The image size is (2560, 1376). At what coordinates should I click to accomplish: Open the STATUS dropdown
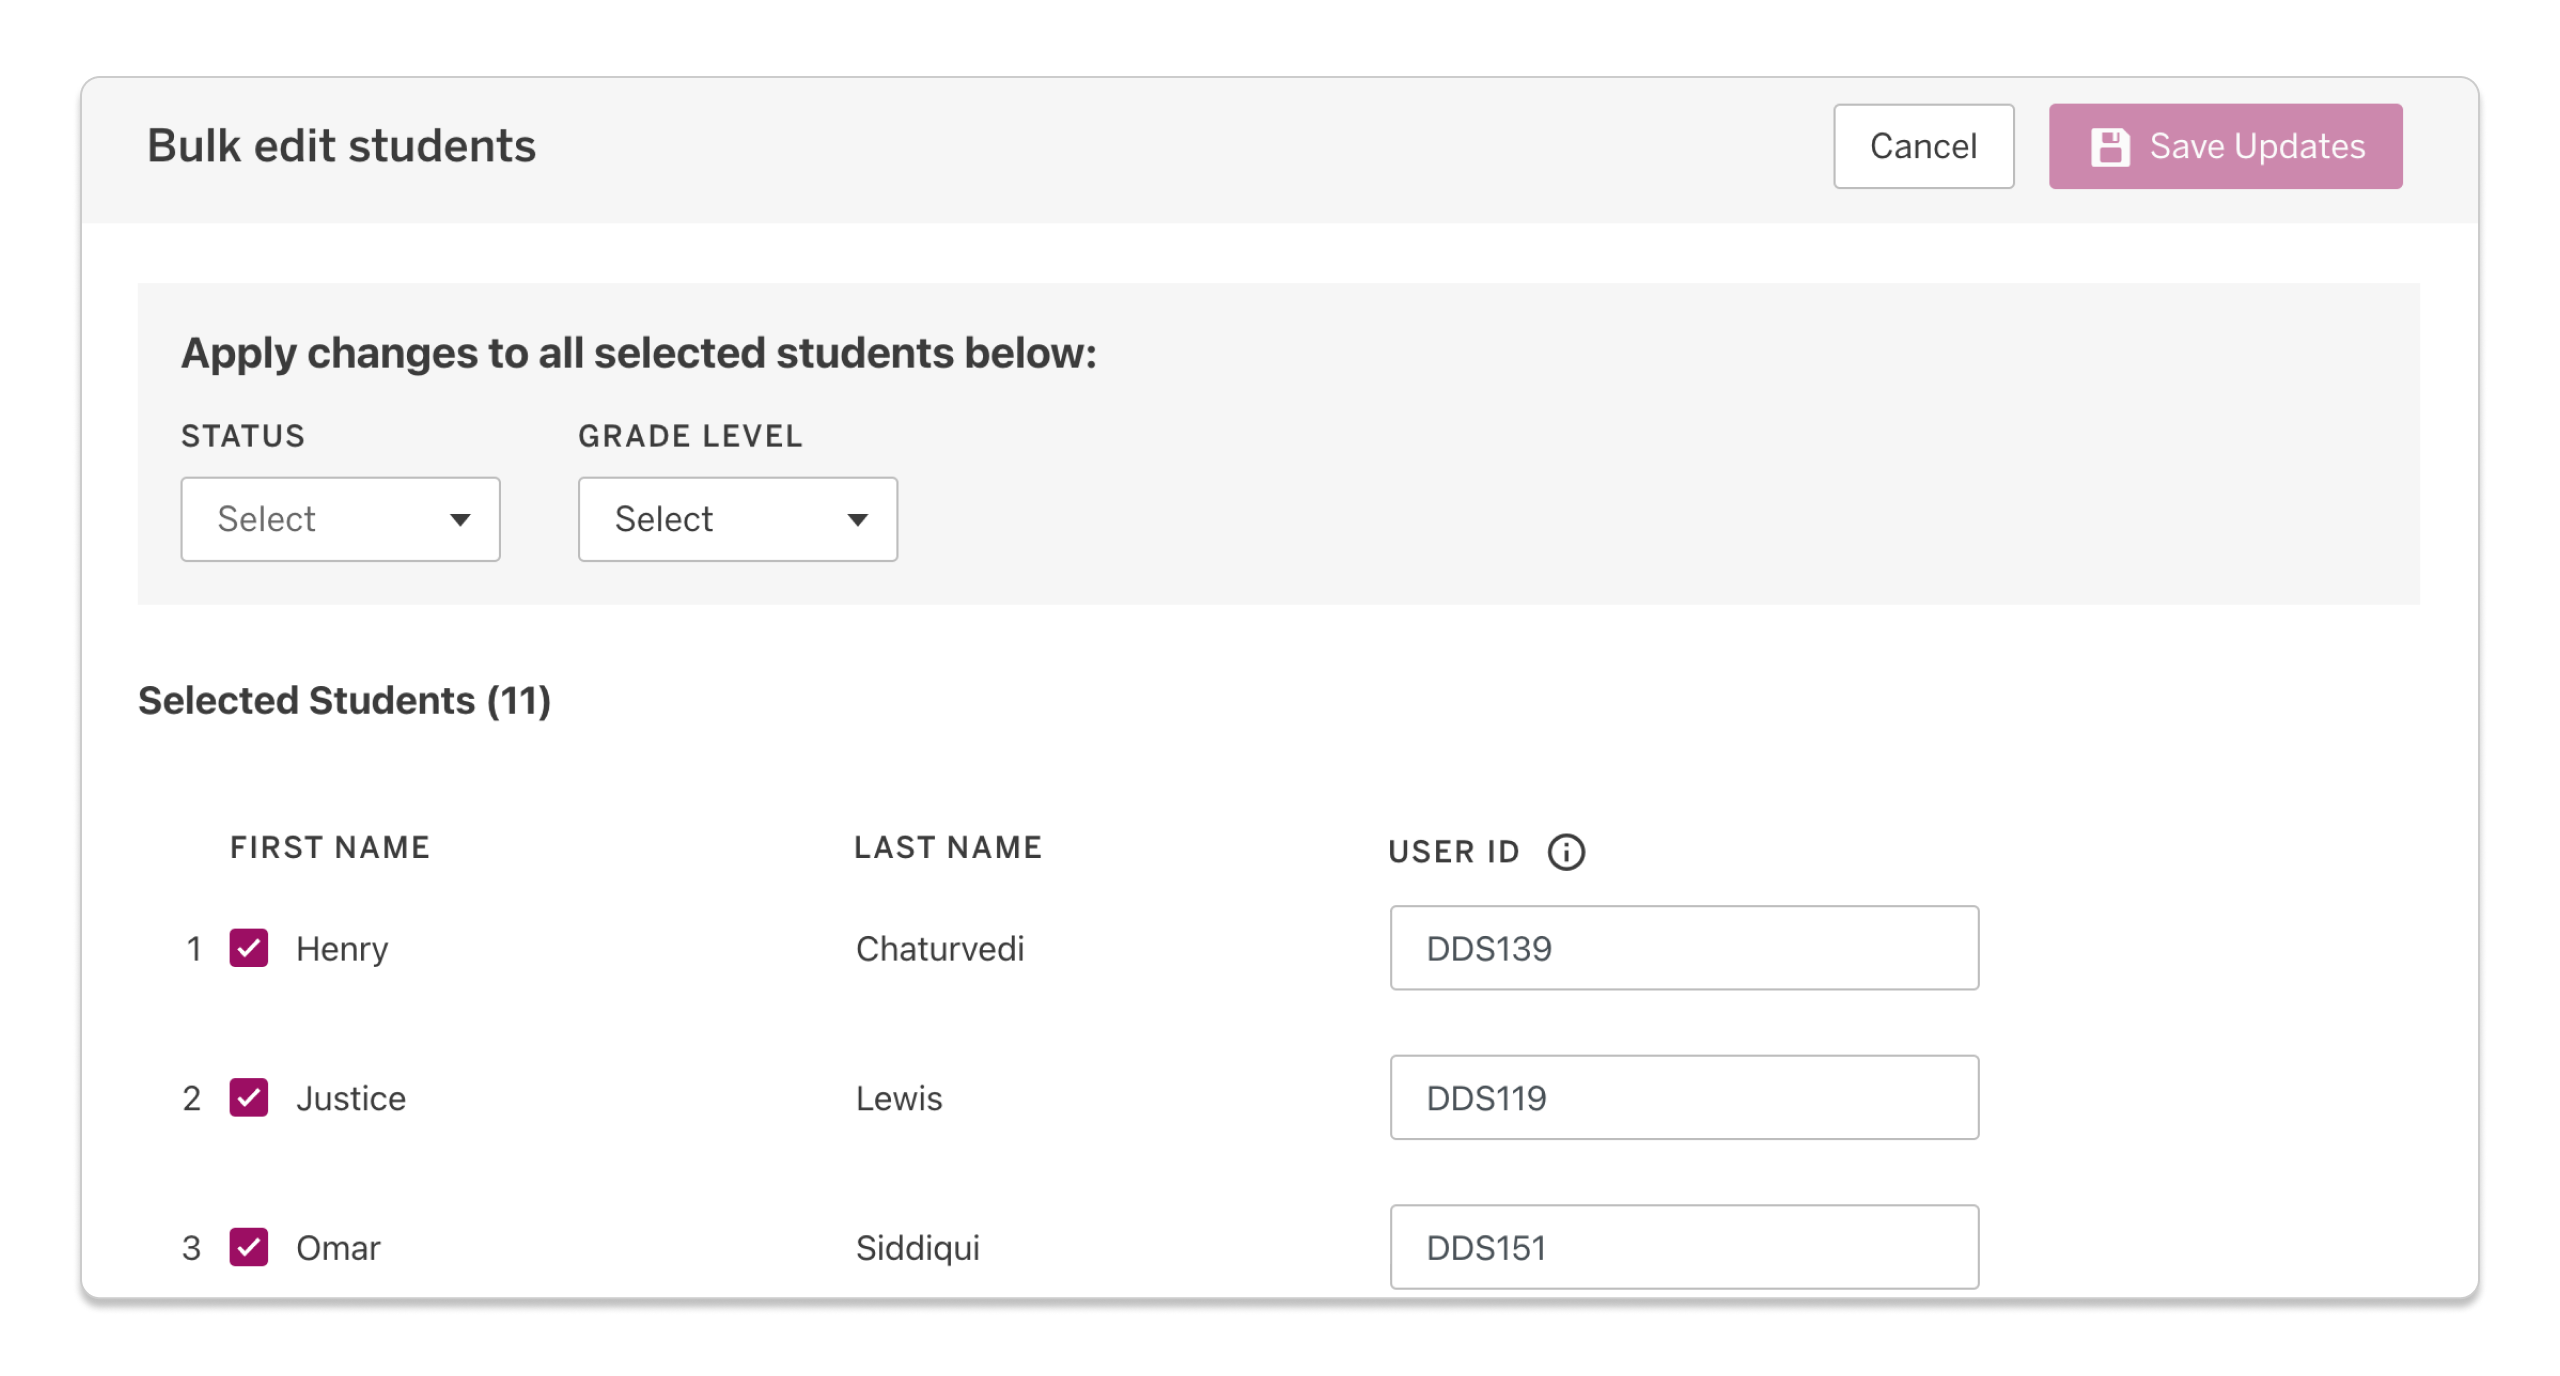point(340,519)
